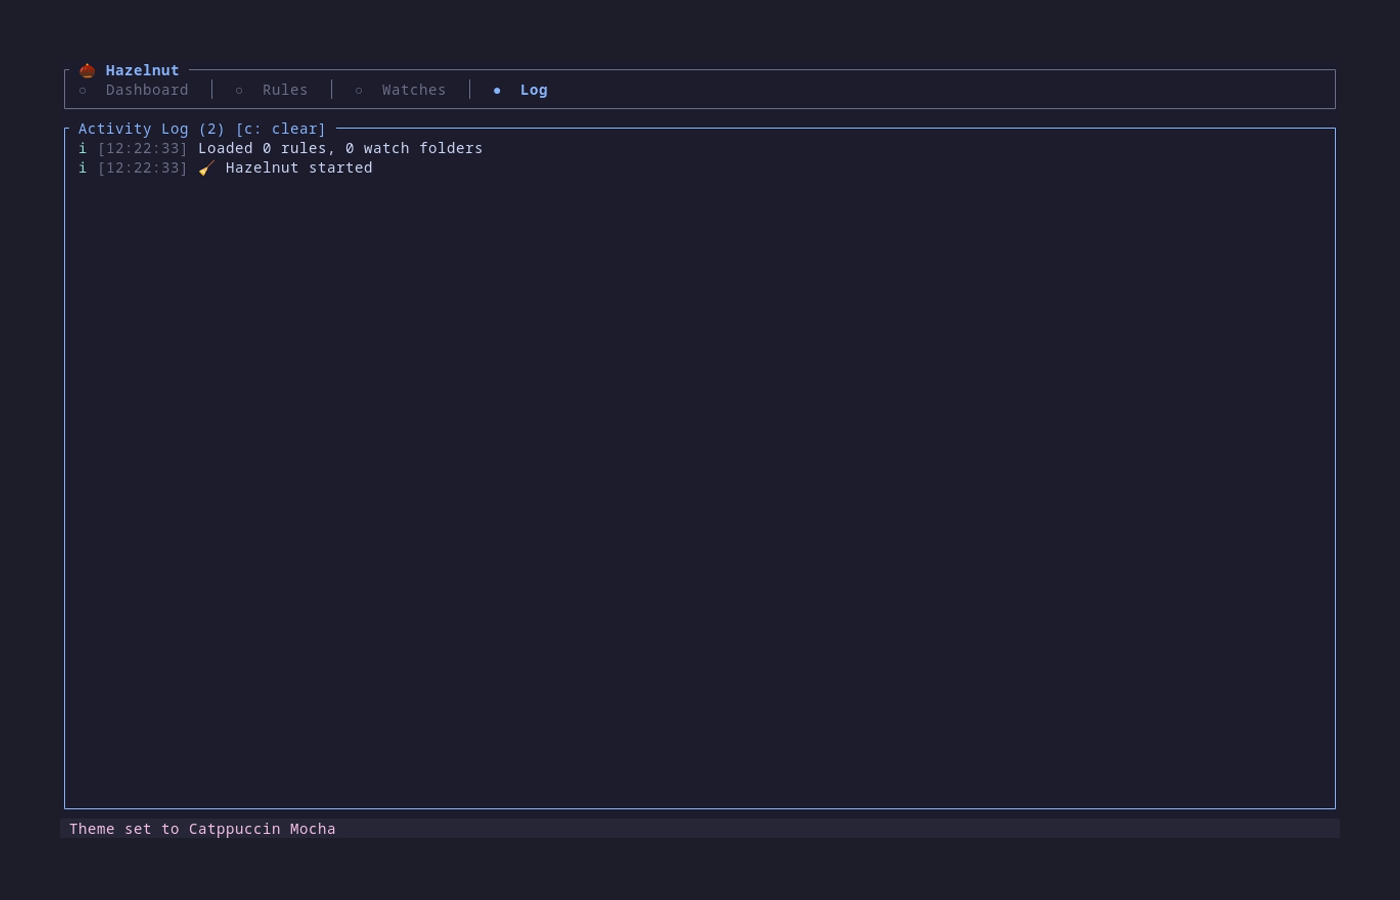Select the active Log tab label
1400x900 pixels.
pyautogui.click(x=534, y=90)
